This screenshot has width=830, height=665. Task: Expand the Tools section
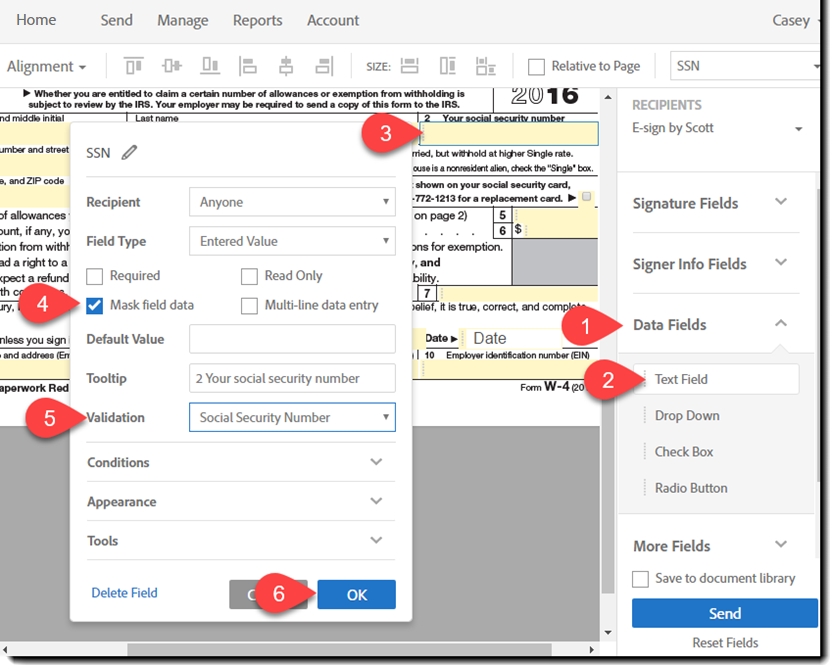(241, 541)
